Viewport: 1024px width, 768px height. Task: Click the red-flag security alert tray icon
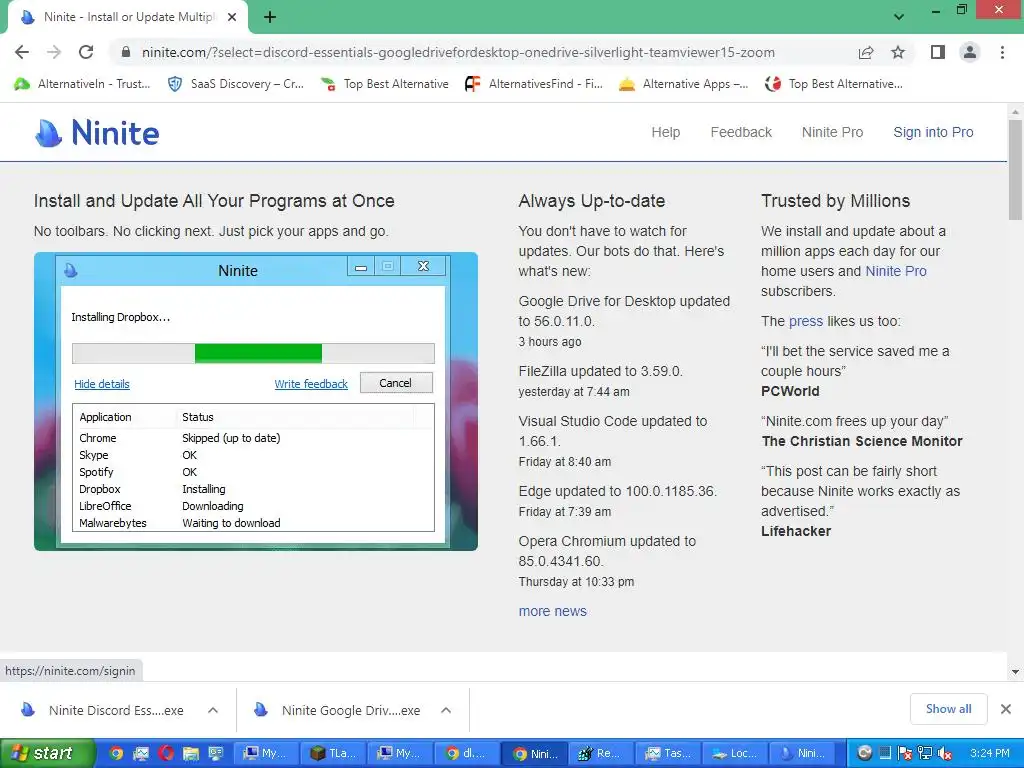[x=905, y=754]
